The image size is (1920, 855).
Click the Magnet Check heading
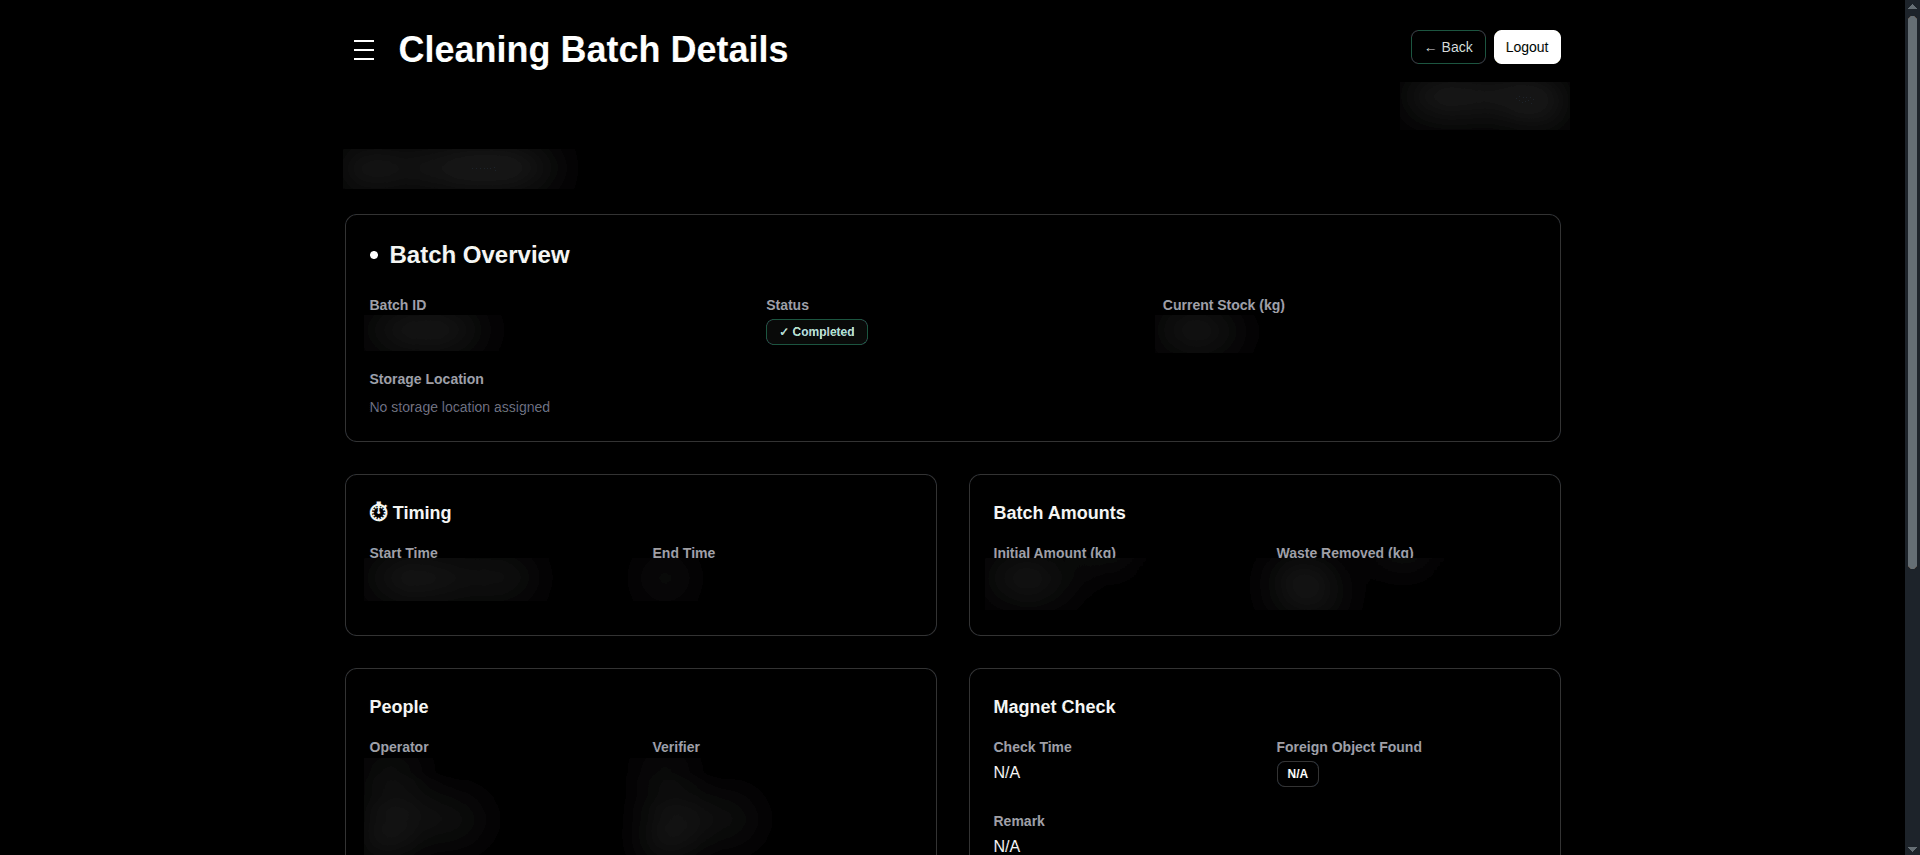tap(1054, 707)
